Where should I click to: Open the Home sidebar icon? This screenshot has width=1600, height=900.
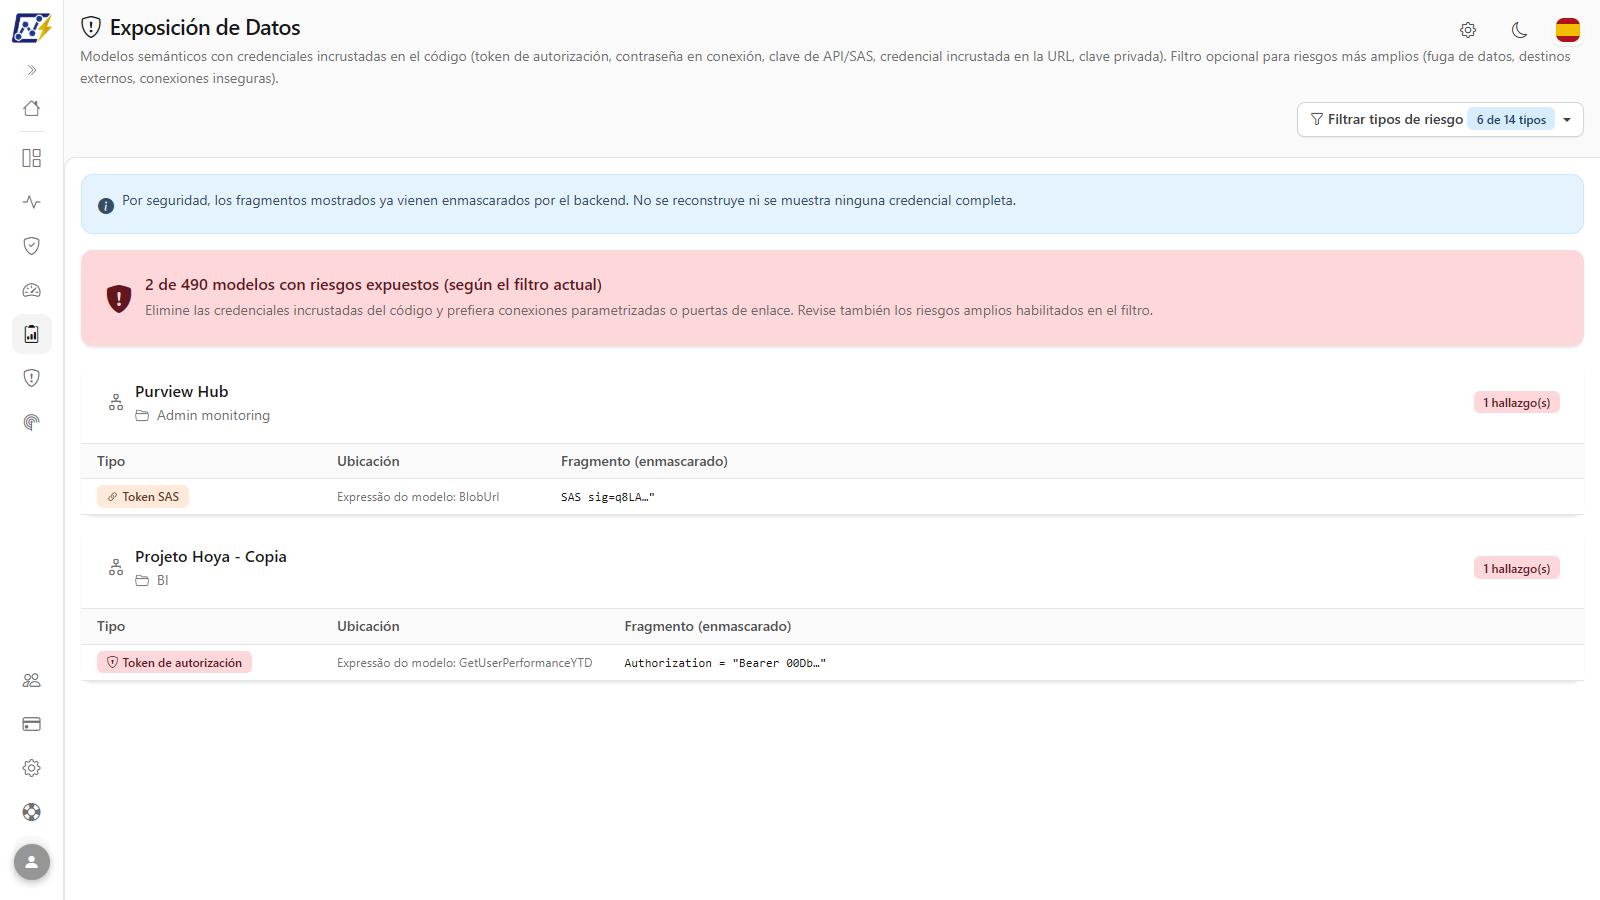point(32,108)
